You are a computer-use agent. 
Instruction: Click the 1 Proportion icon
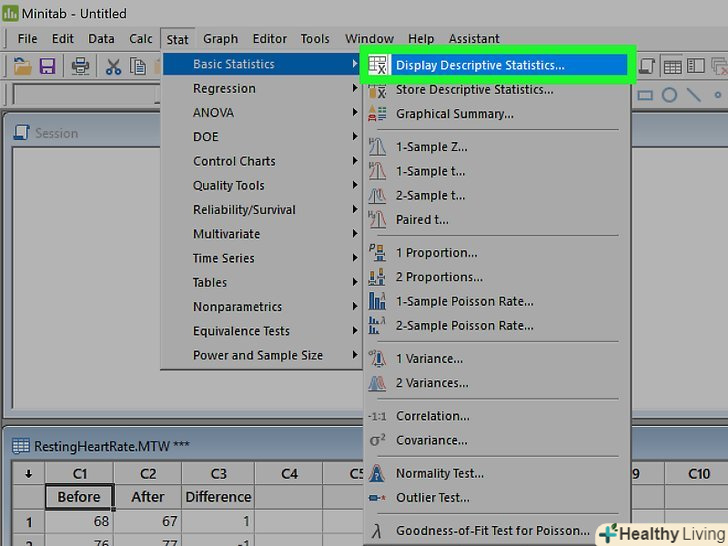pyautogui.click(x=377, y=253)
